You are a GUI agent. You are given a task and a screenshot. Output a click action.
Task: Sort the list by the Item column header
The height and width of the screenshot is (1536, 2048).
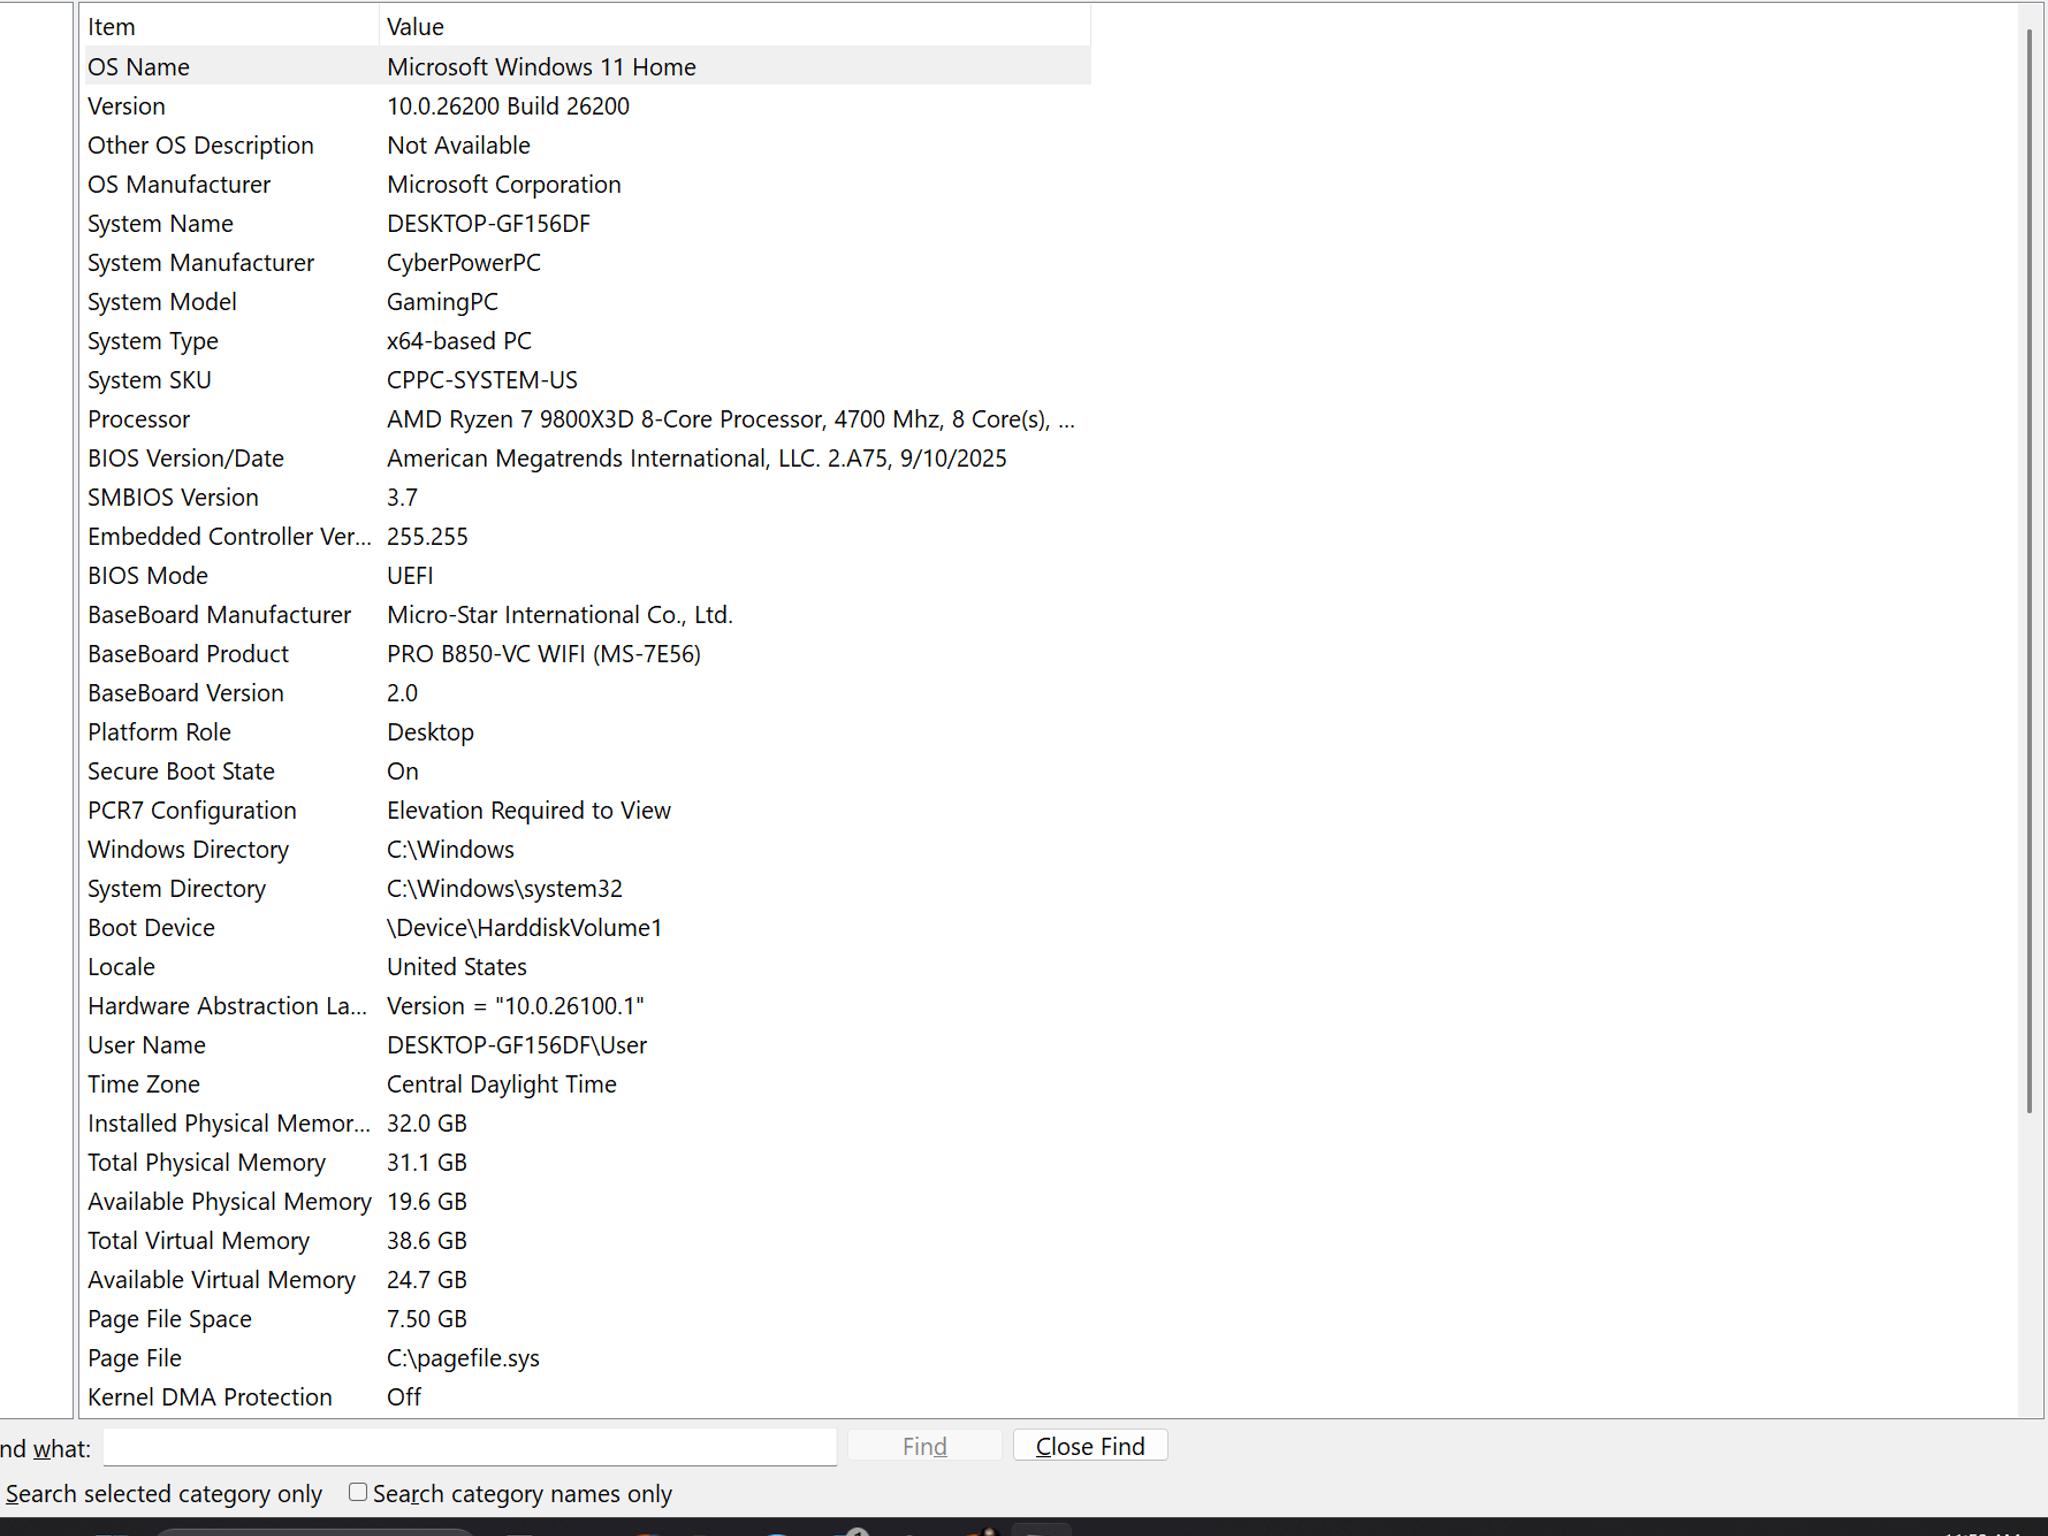232,26
